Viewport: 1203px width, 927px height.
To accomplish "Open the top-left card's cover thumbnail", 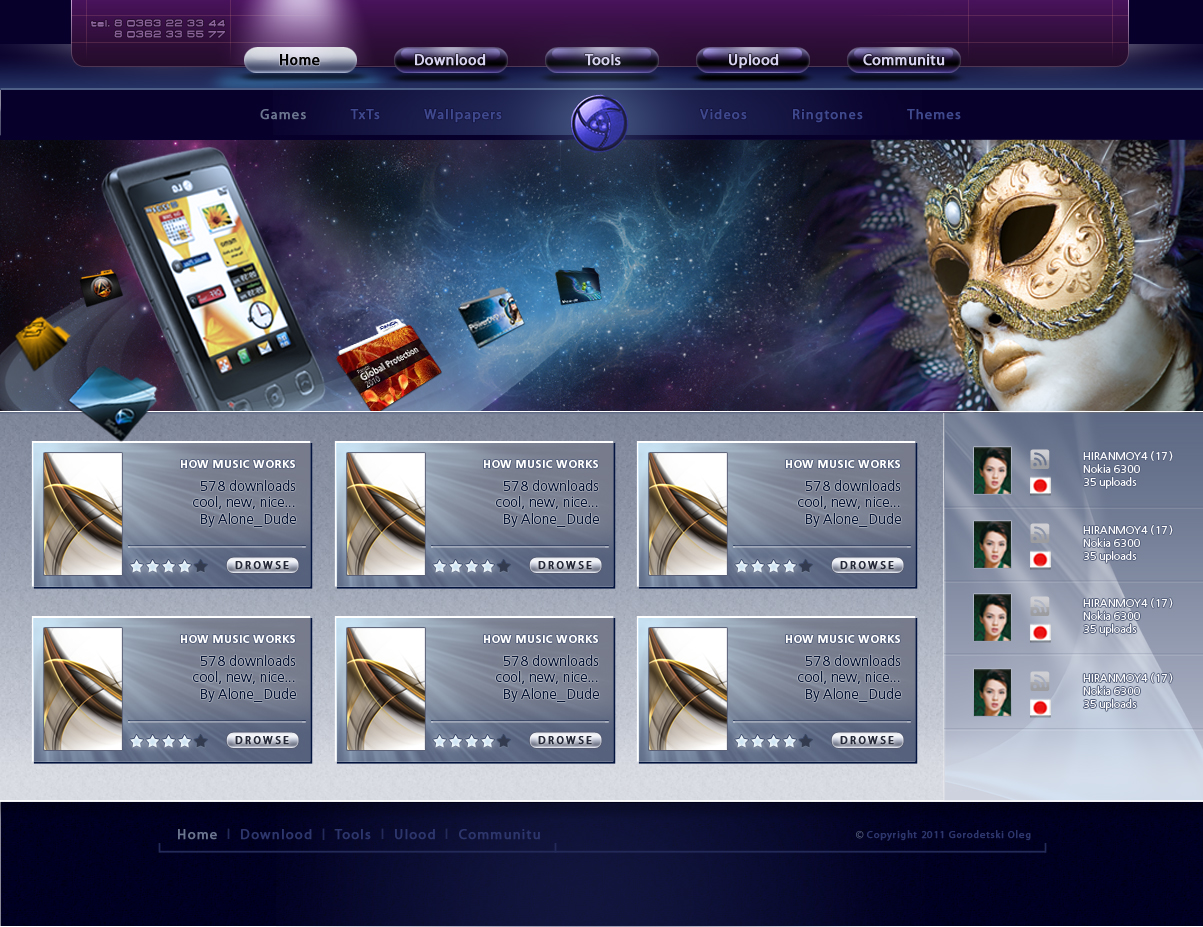I will 83,514.
